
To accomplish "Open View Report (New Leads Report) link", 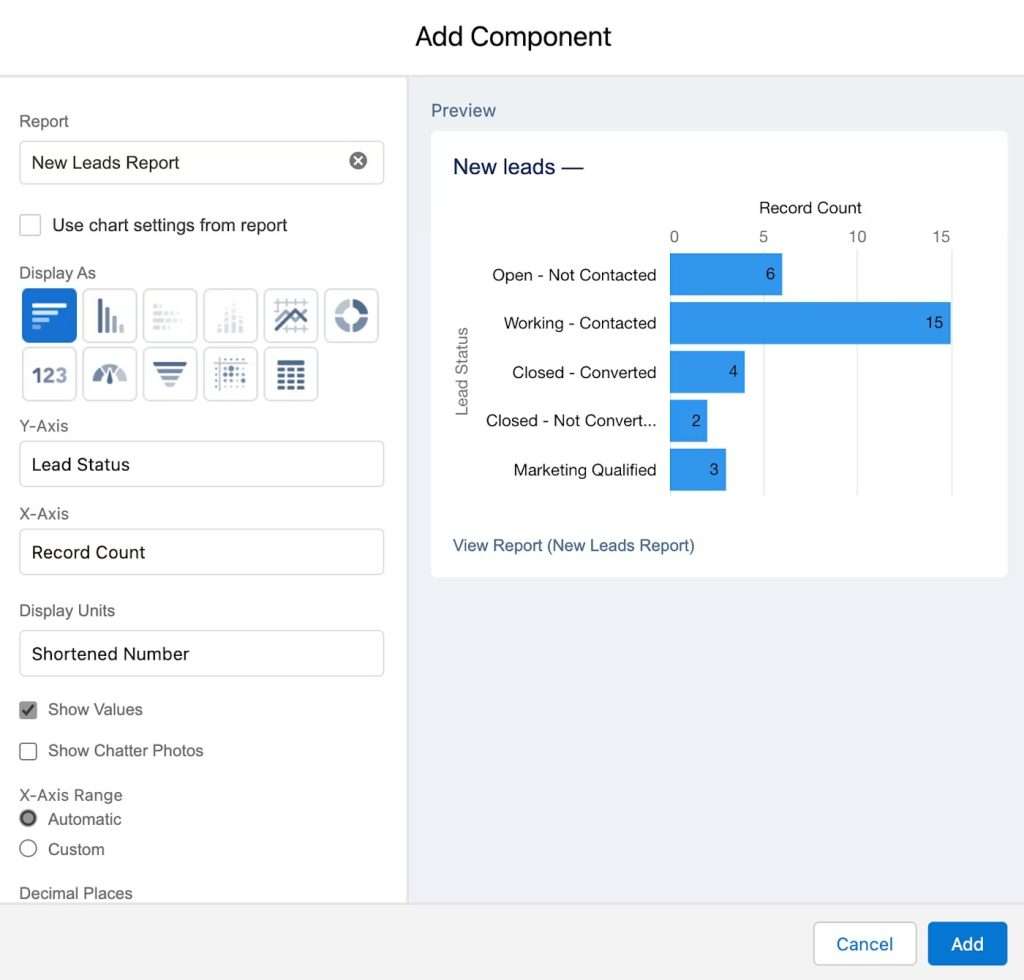I will click(x=573, y=545).
